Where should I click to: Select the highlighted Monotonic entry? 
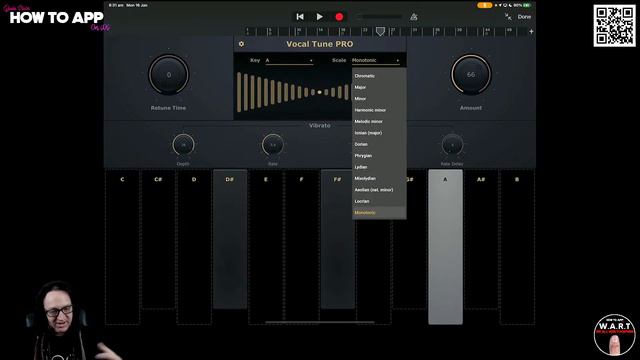[x=379, y=213]
